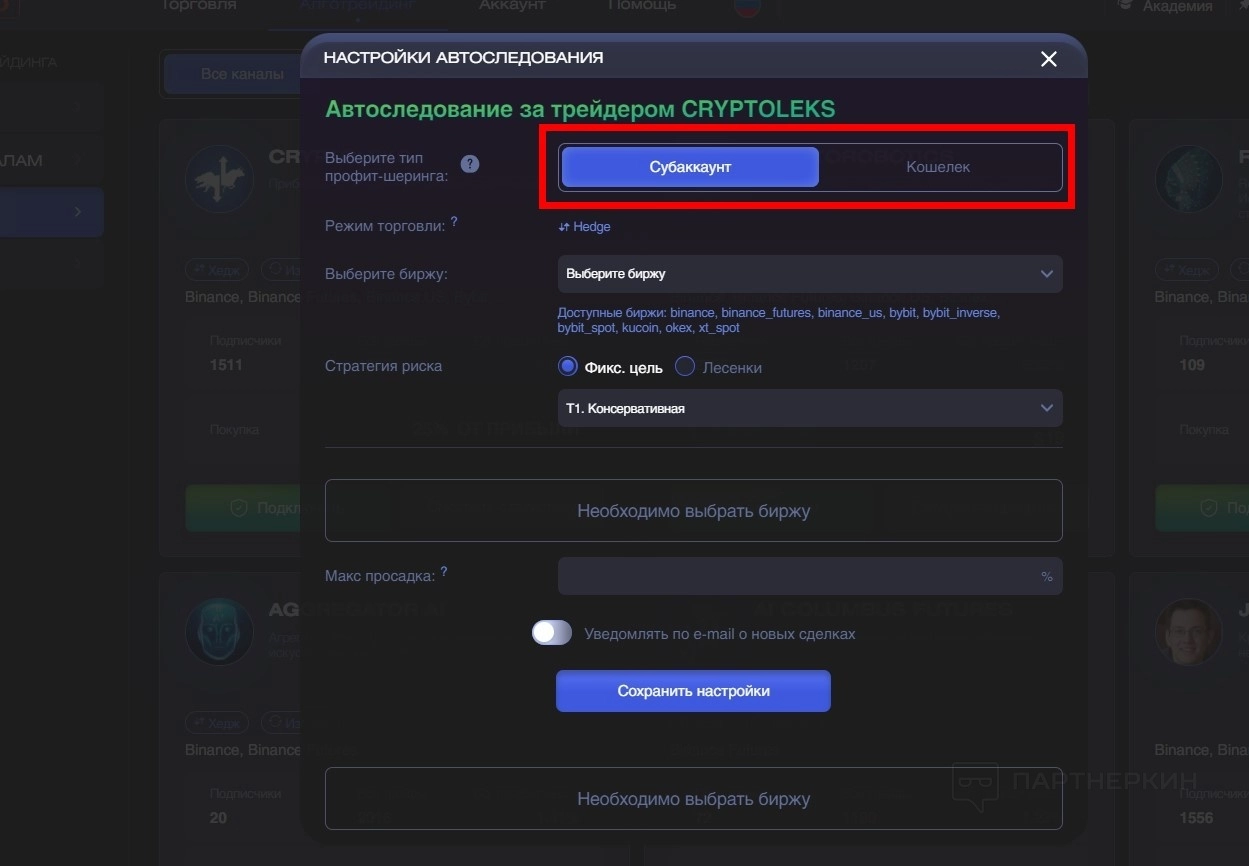Image resolution: width=1249 pixels, height=866 pixels.
Task: Focus the Макс просадка percentage field
Action: point(810,576)
